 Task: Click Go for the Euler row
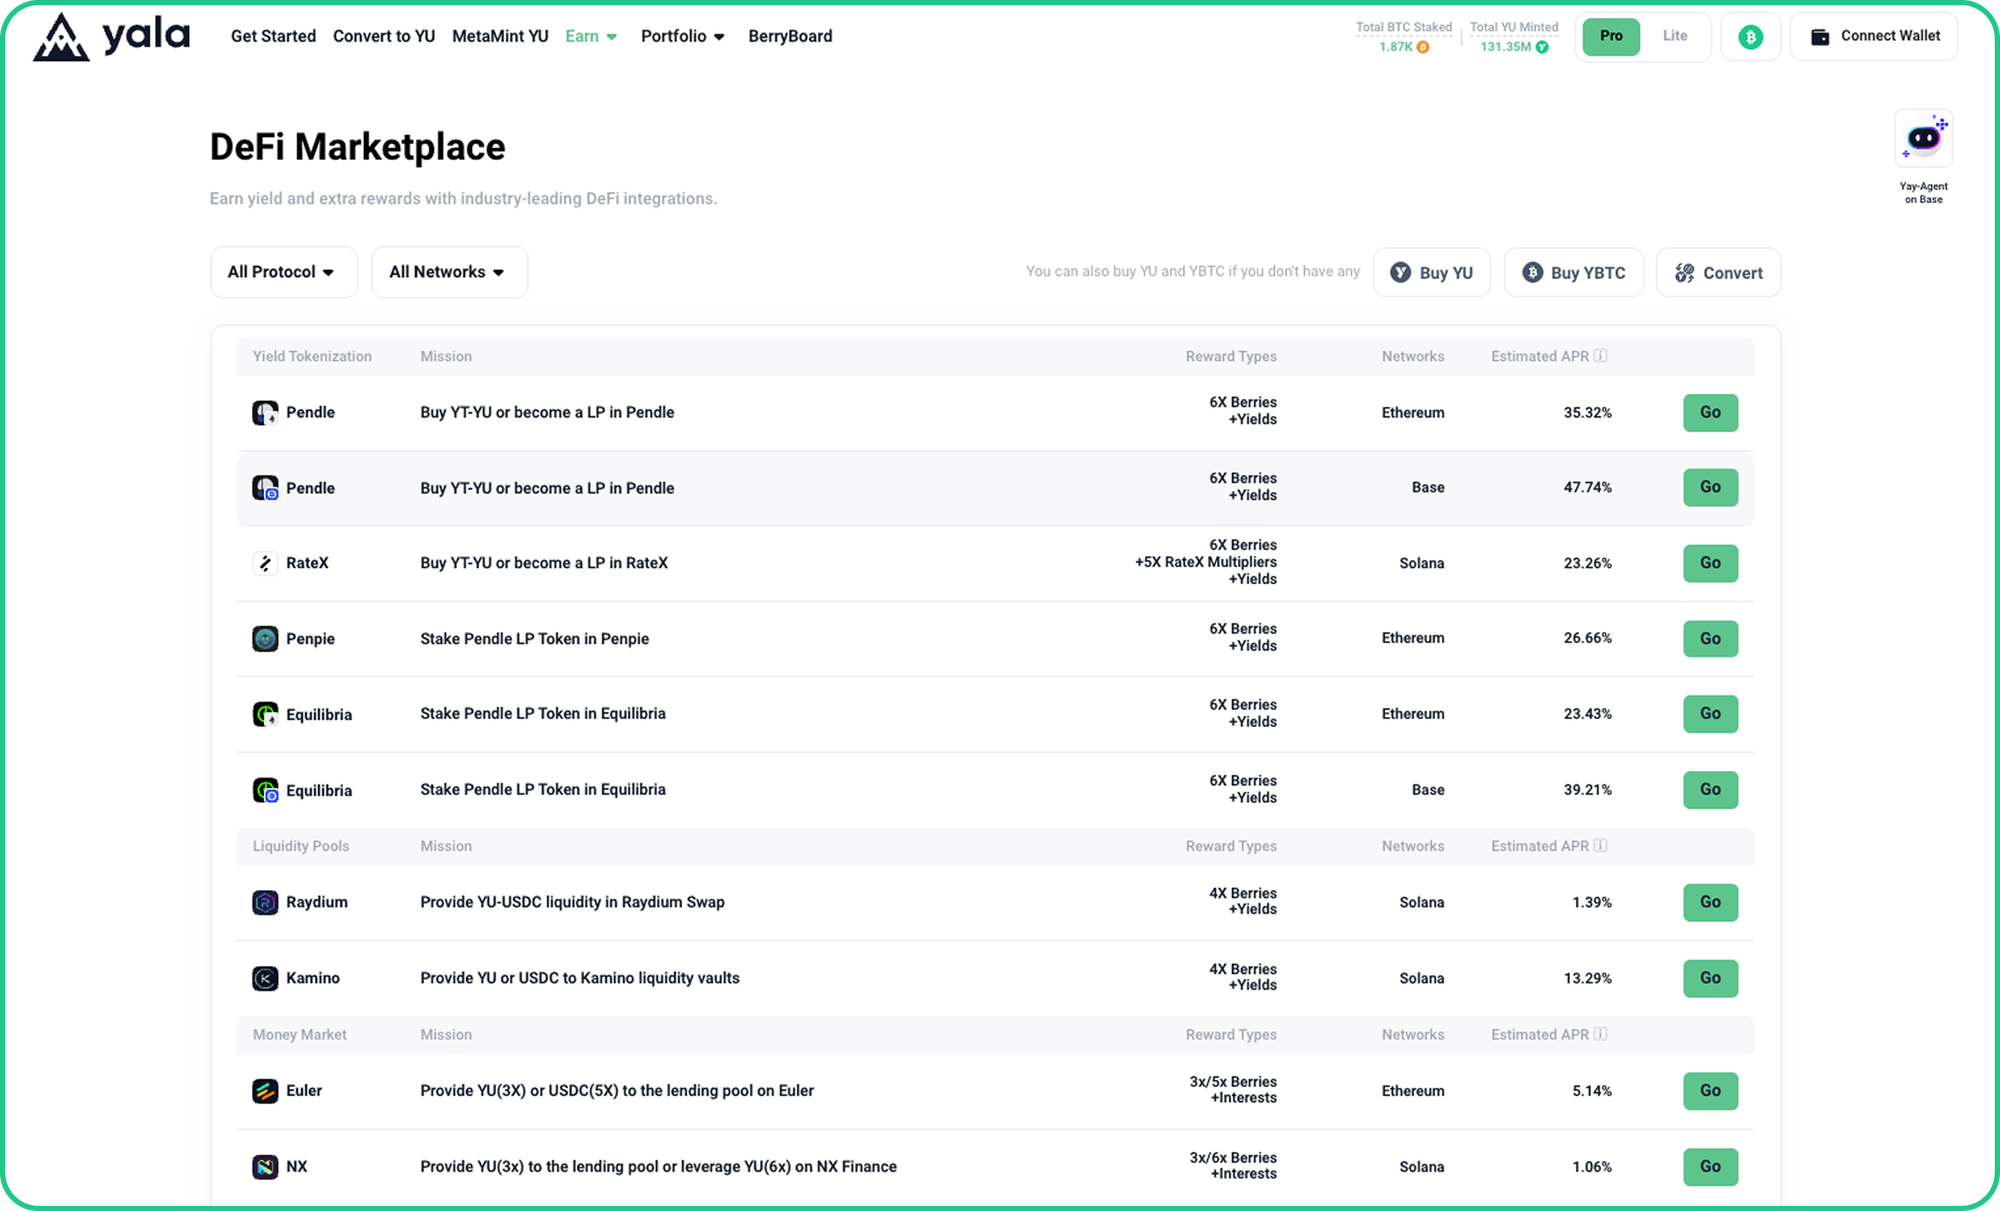(x=1710, y=1091)
